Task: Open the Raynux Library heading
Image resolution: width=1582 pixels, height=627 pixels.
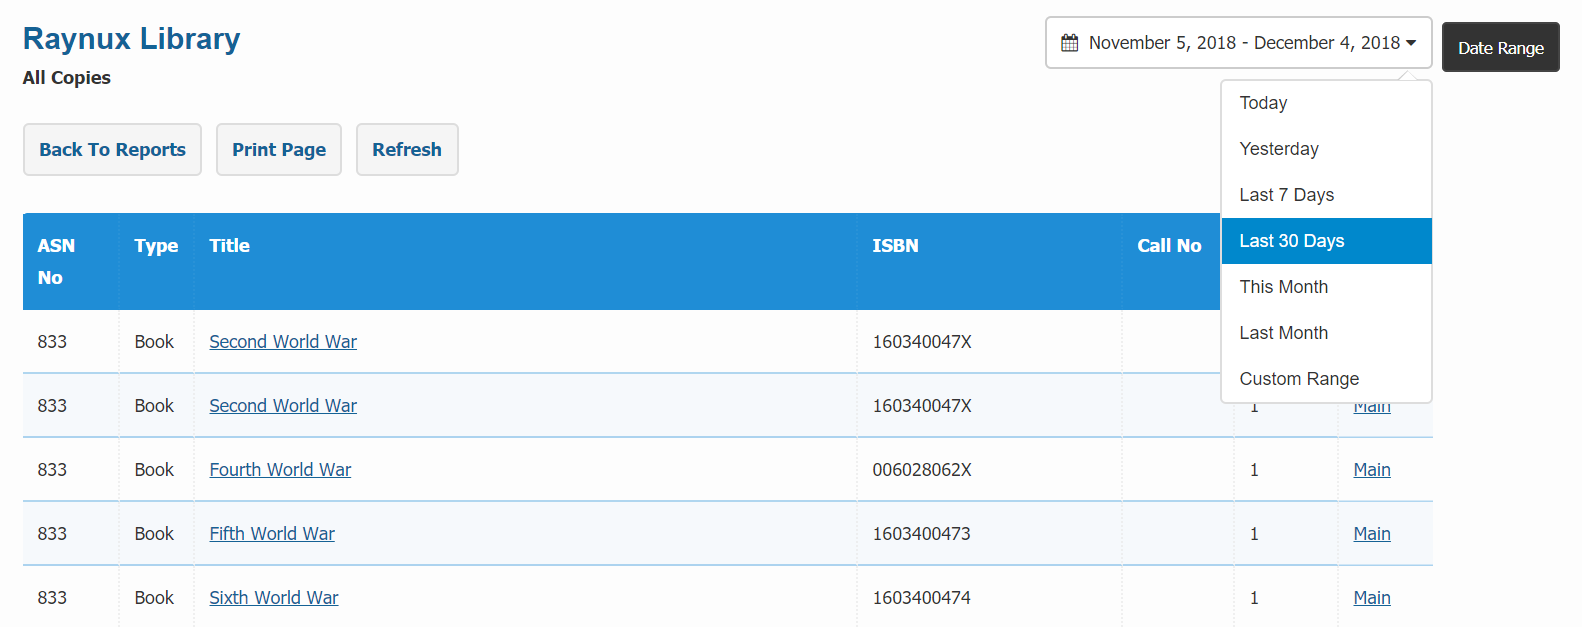Action: click(x=131, y=38)
